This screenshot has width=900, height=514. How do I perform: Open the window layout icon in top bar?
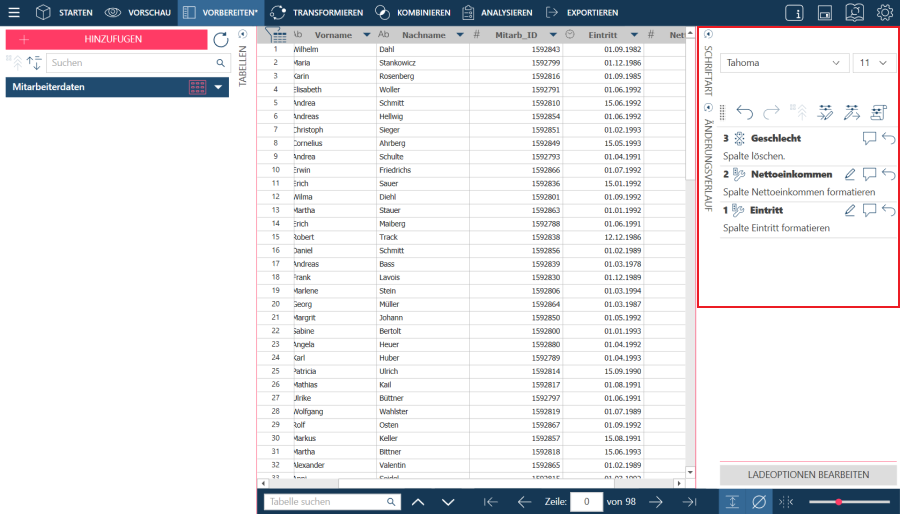click(825, 13)
